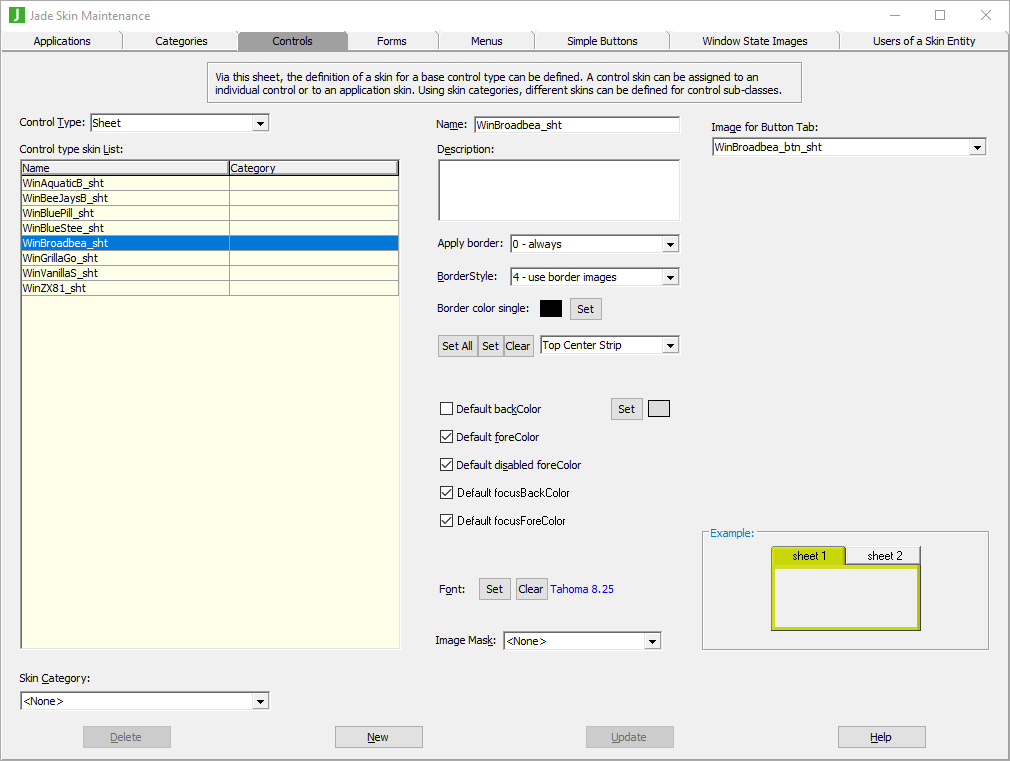Click Set All border images button

[457, 346]
